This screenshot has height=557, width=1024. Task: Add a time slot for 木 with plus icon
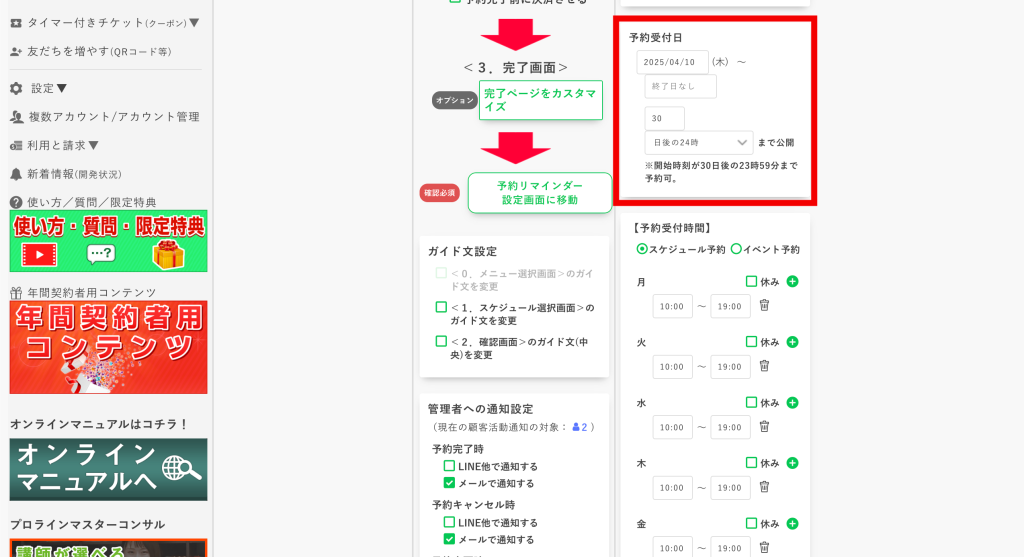click(x=792, y=463)
